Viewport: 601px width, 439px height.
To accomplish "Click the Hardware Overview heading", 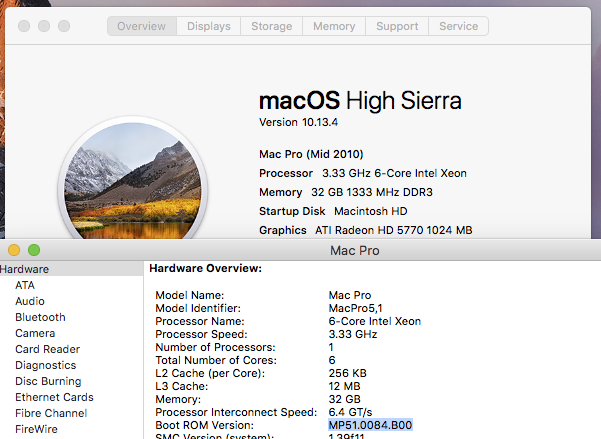I will [205, 268].
